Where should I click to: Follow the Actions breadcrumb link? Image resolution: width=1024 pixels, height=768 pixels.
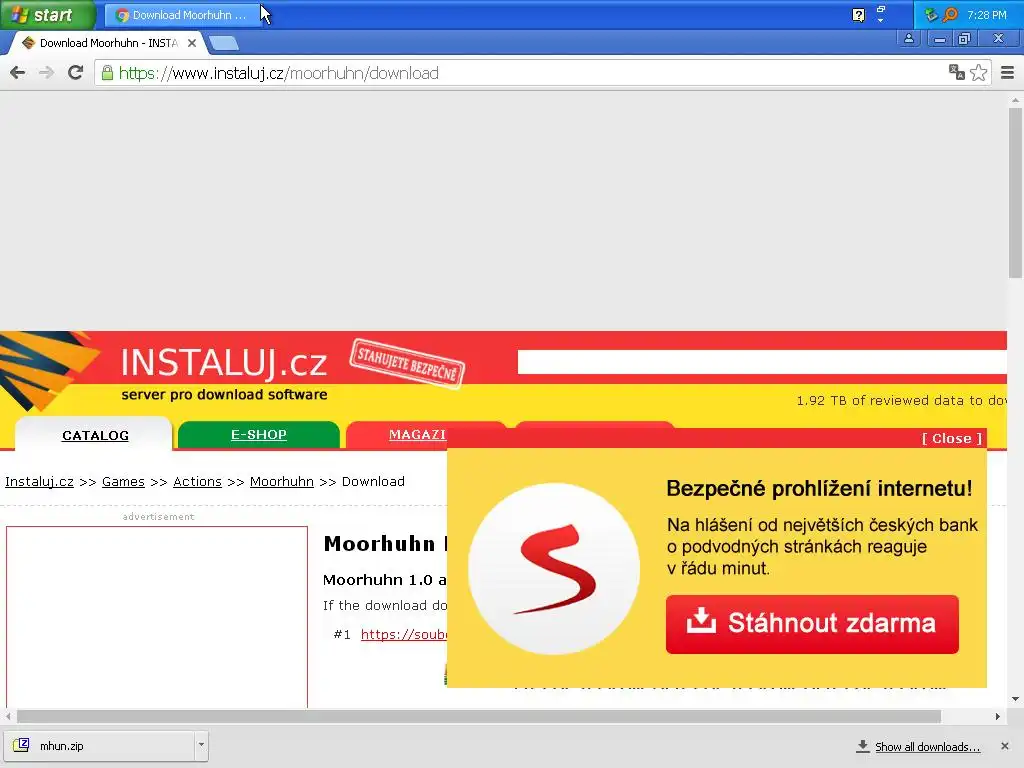click(197, 481)
